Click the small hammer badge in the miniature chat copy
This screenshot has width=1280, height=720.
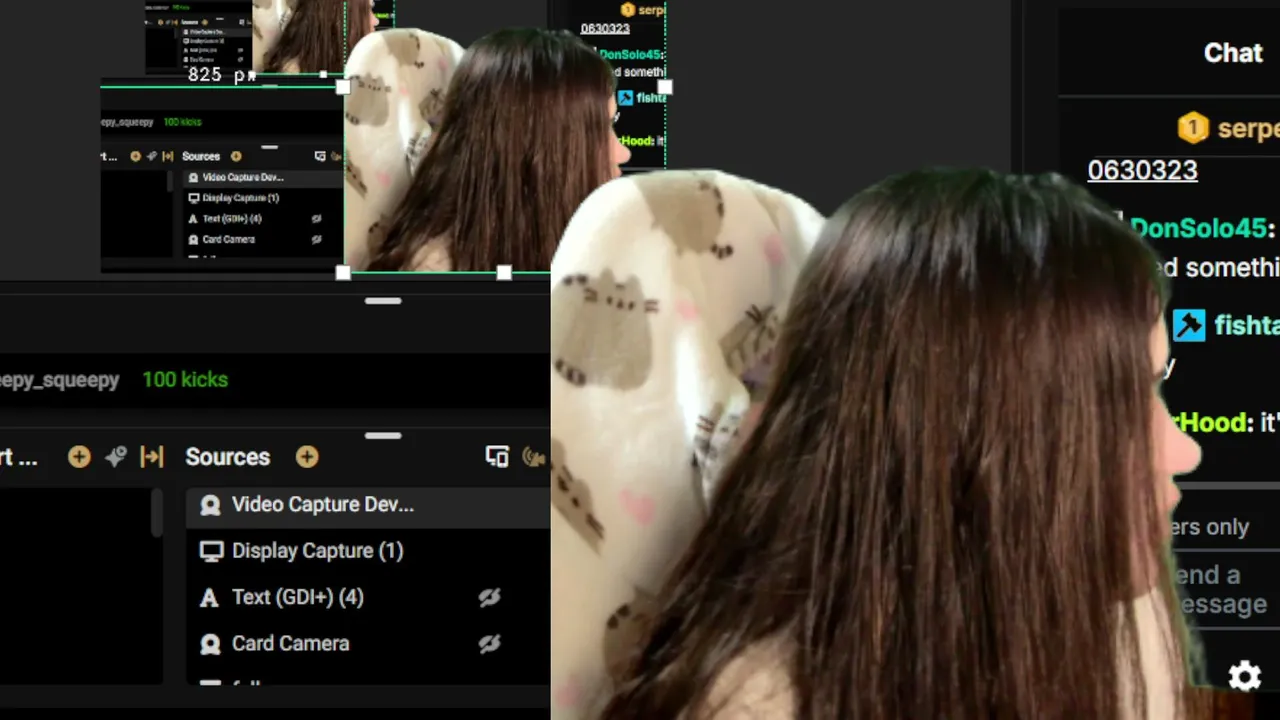(x=625, y=98)
